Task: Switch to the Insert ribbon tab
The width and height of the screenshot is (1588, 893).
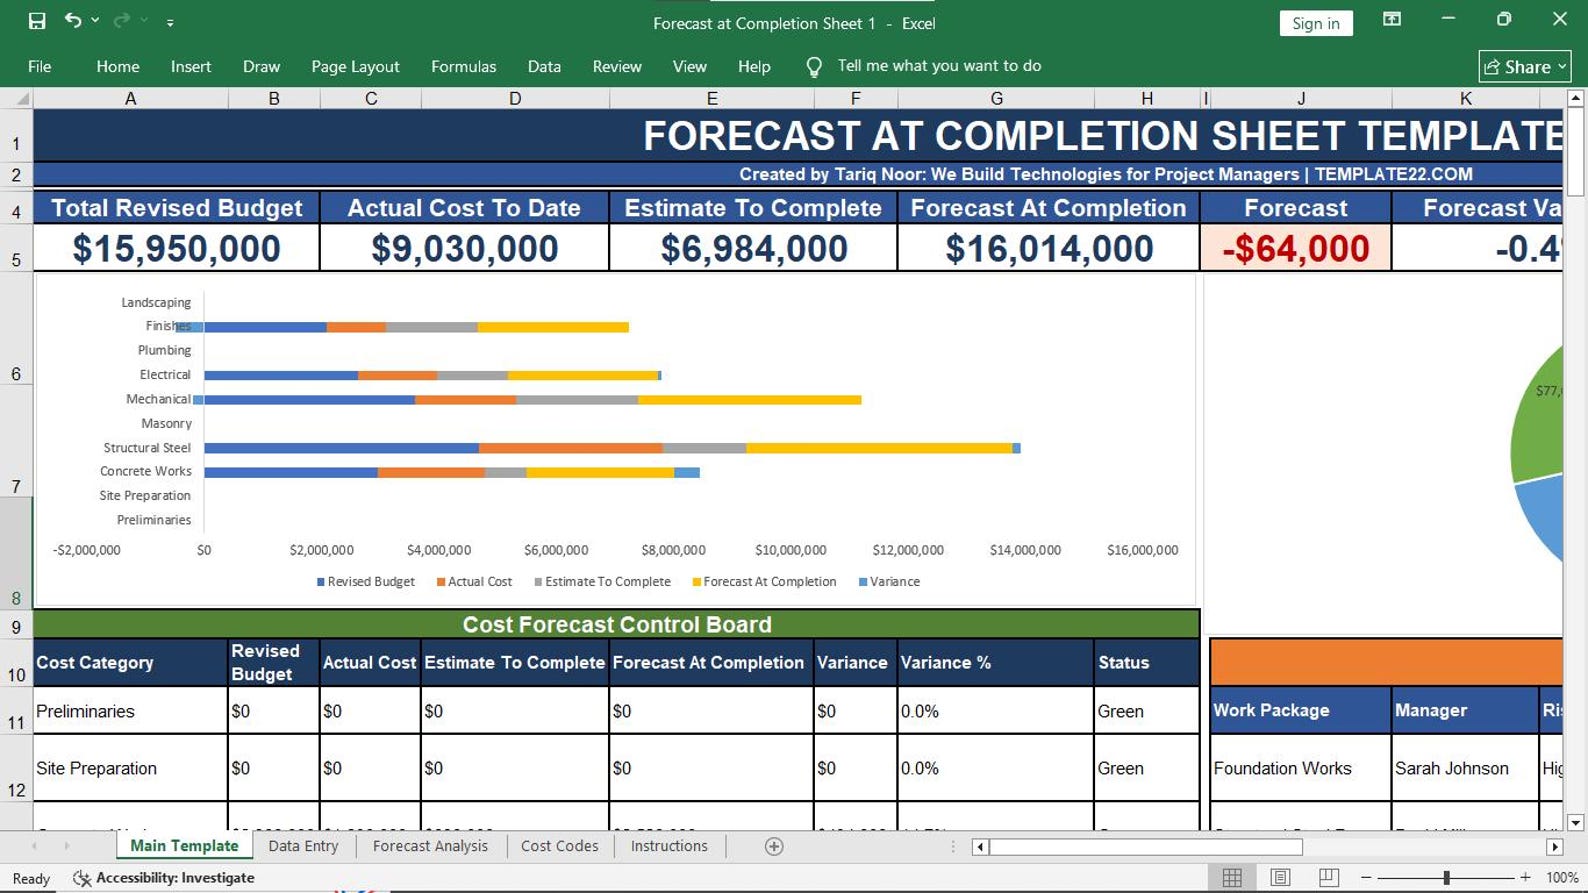Action: 191,66
